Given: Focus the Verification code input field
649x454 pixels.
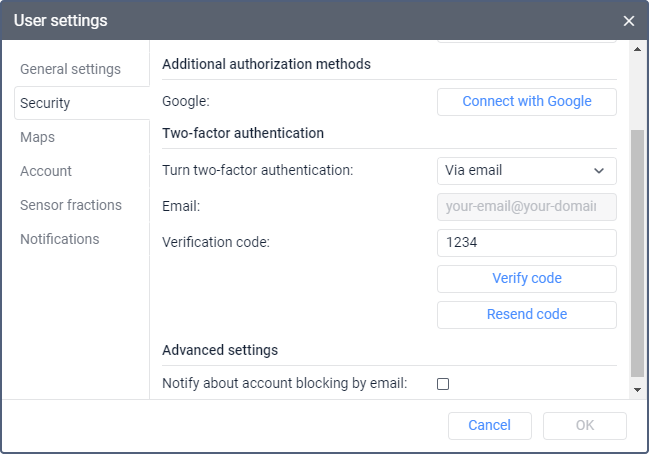Looking at the screenshot, I should coord(526,242).
